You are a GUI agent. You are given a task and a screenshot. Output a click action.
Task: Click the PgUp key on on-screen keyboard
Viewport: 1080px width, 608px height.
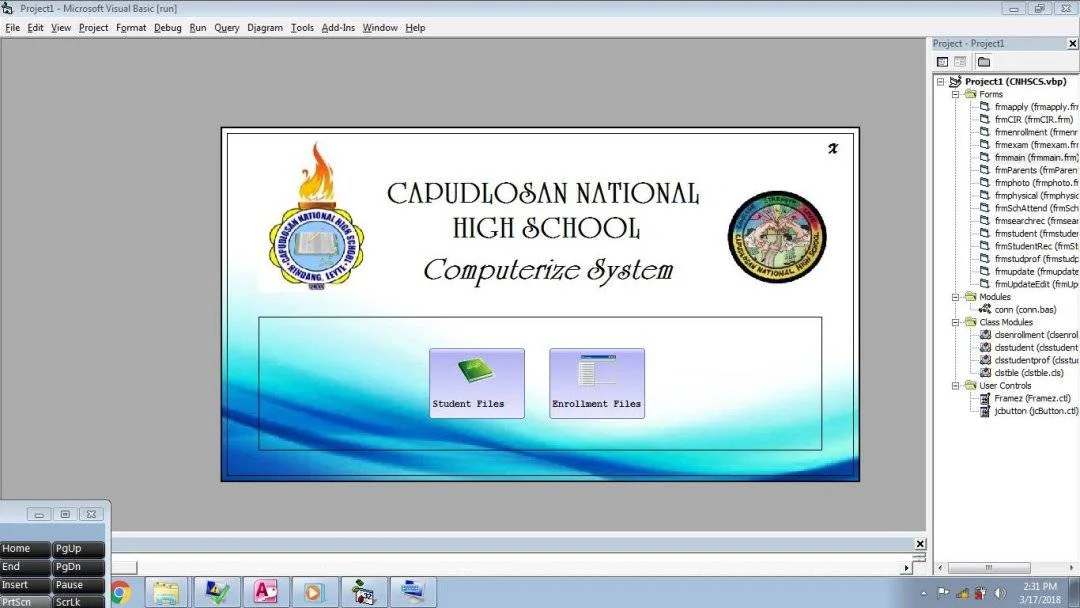[x=79, y=549]
